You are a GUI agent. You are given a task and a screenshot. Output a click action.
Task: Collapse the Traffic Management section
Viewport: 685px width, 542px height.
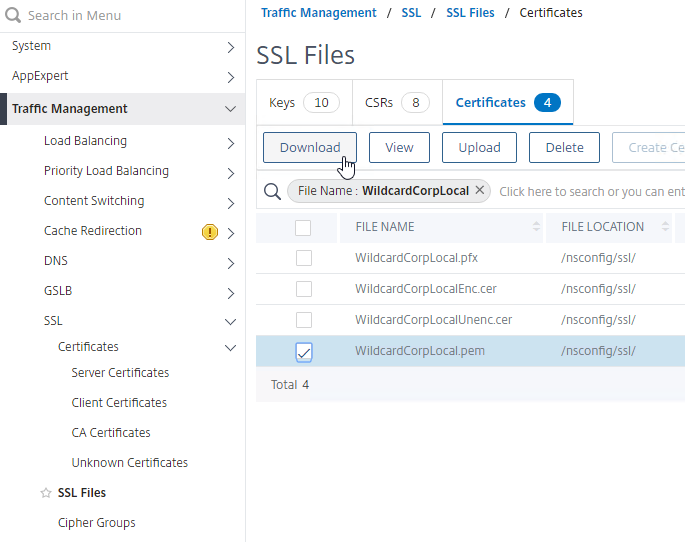pyautogui.click(x=230, y=109)
